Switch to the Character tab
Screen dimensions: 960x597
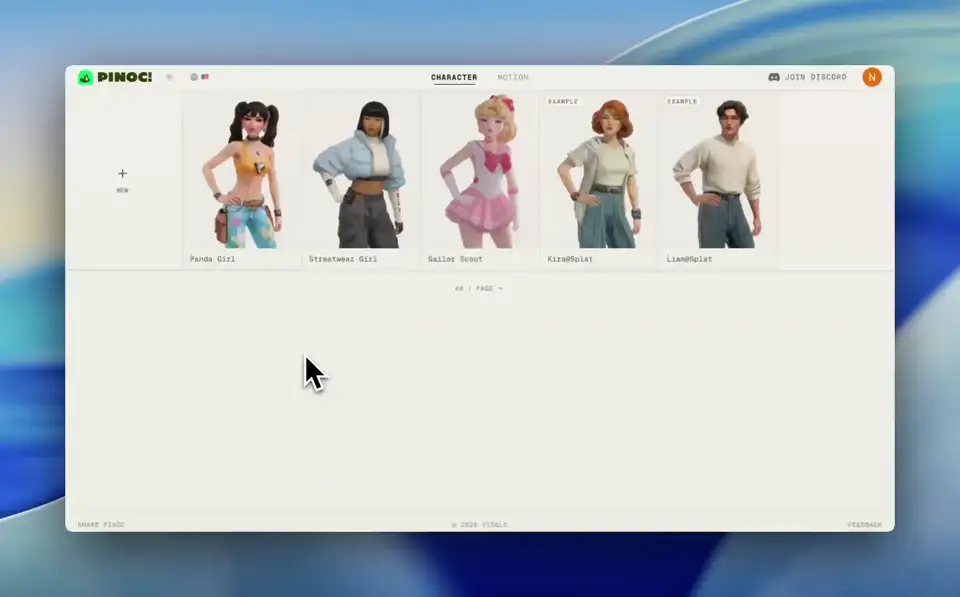click(x=454, y=77)
